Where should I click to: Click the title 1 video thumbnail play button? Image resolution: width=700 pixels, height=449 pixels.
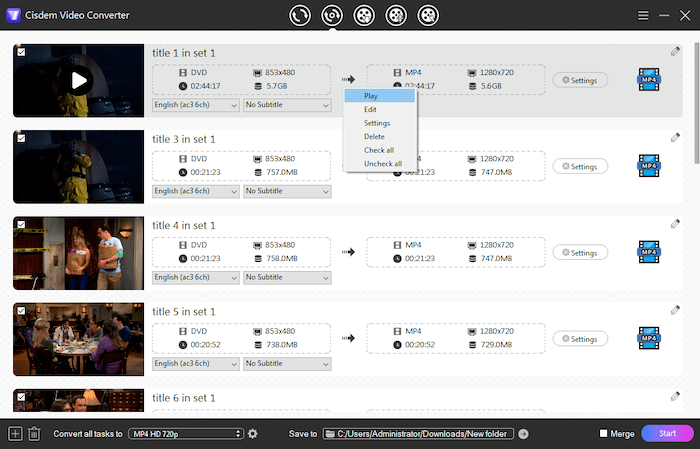79,80
